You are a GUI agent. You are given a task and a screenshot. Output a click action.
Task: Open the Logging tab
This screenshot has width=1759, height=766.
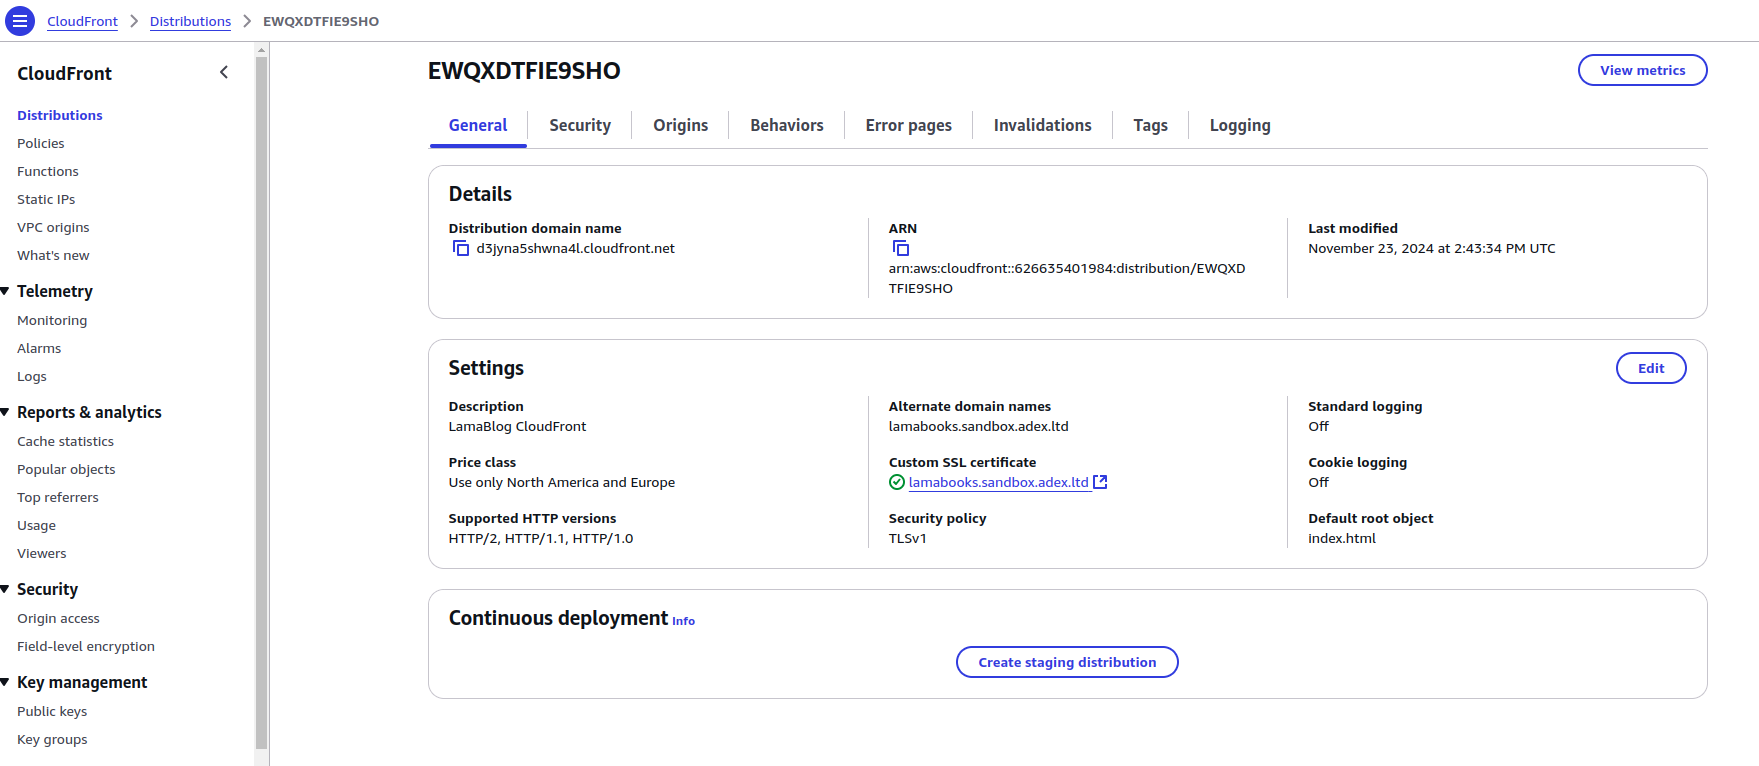coord(1240,125)
